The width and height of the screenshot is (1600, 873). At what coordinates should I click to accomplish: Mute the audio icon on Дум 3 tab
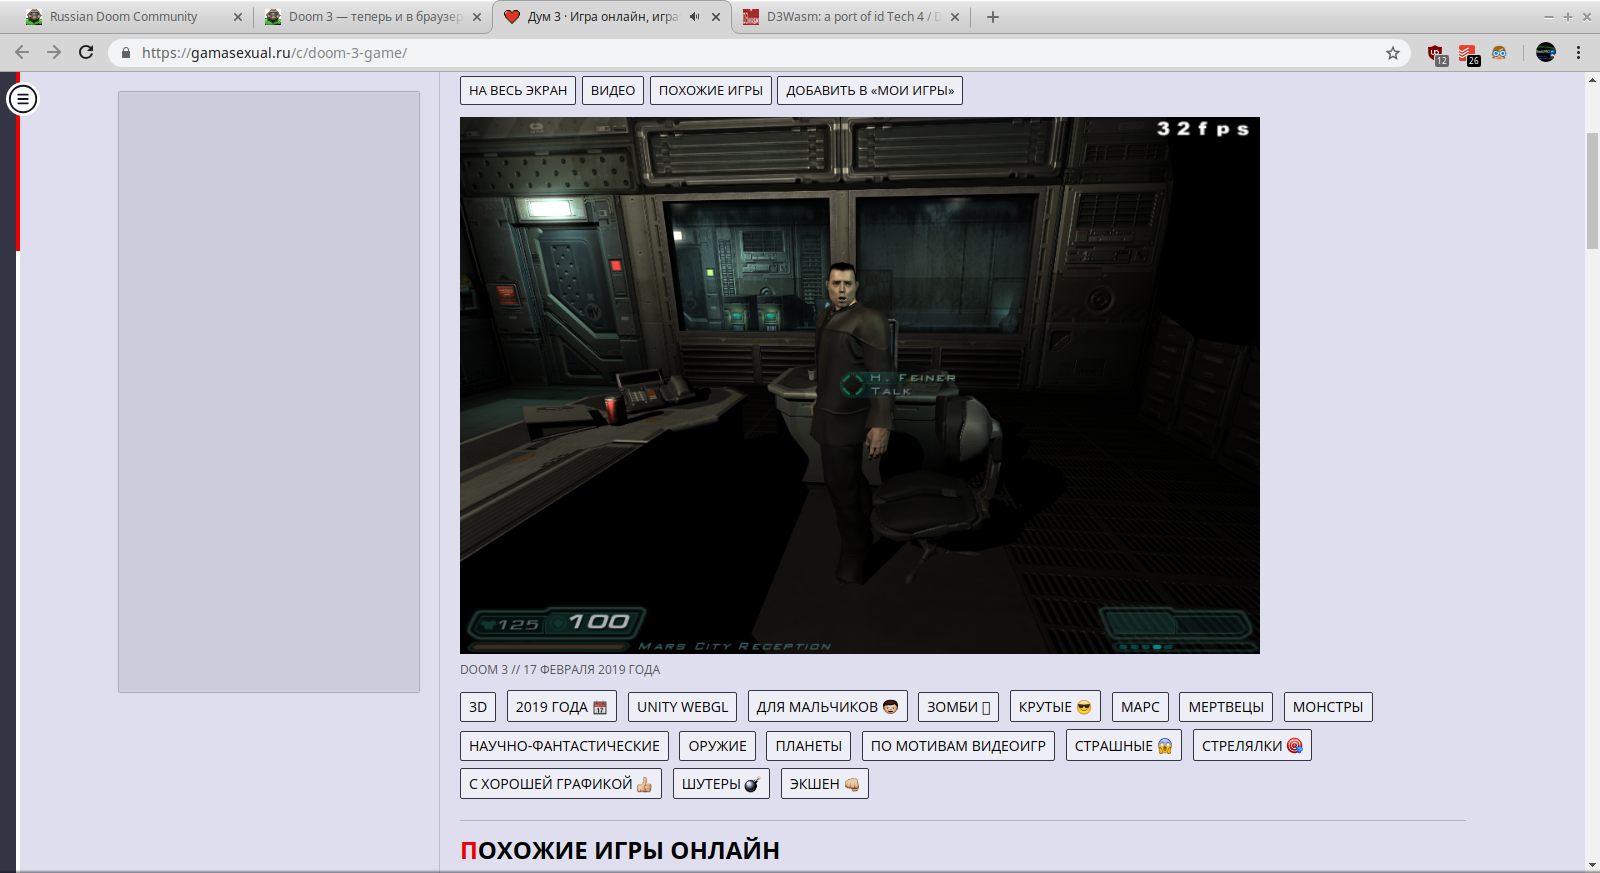point(695,17)
